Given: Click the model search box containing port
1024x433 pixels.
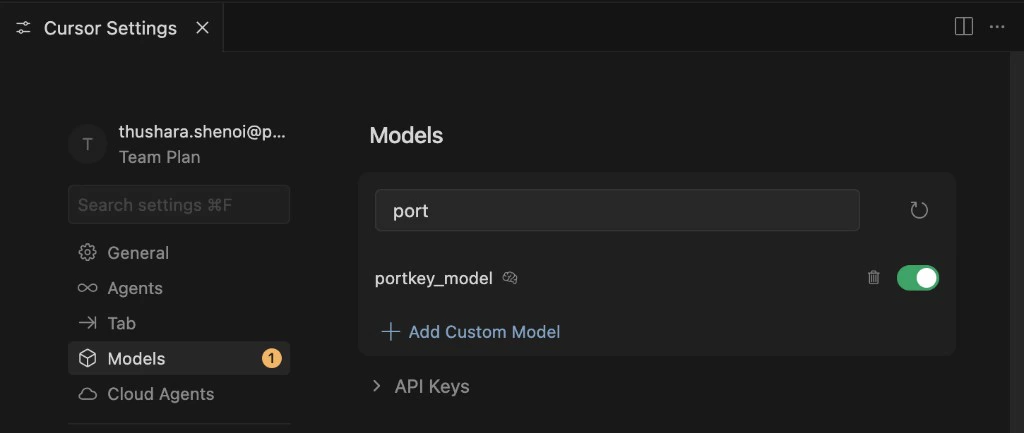Looking at the screenshot, I should (x=617, y=211).
